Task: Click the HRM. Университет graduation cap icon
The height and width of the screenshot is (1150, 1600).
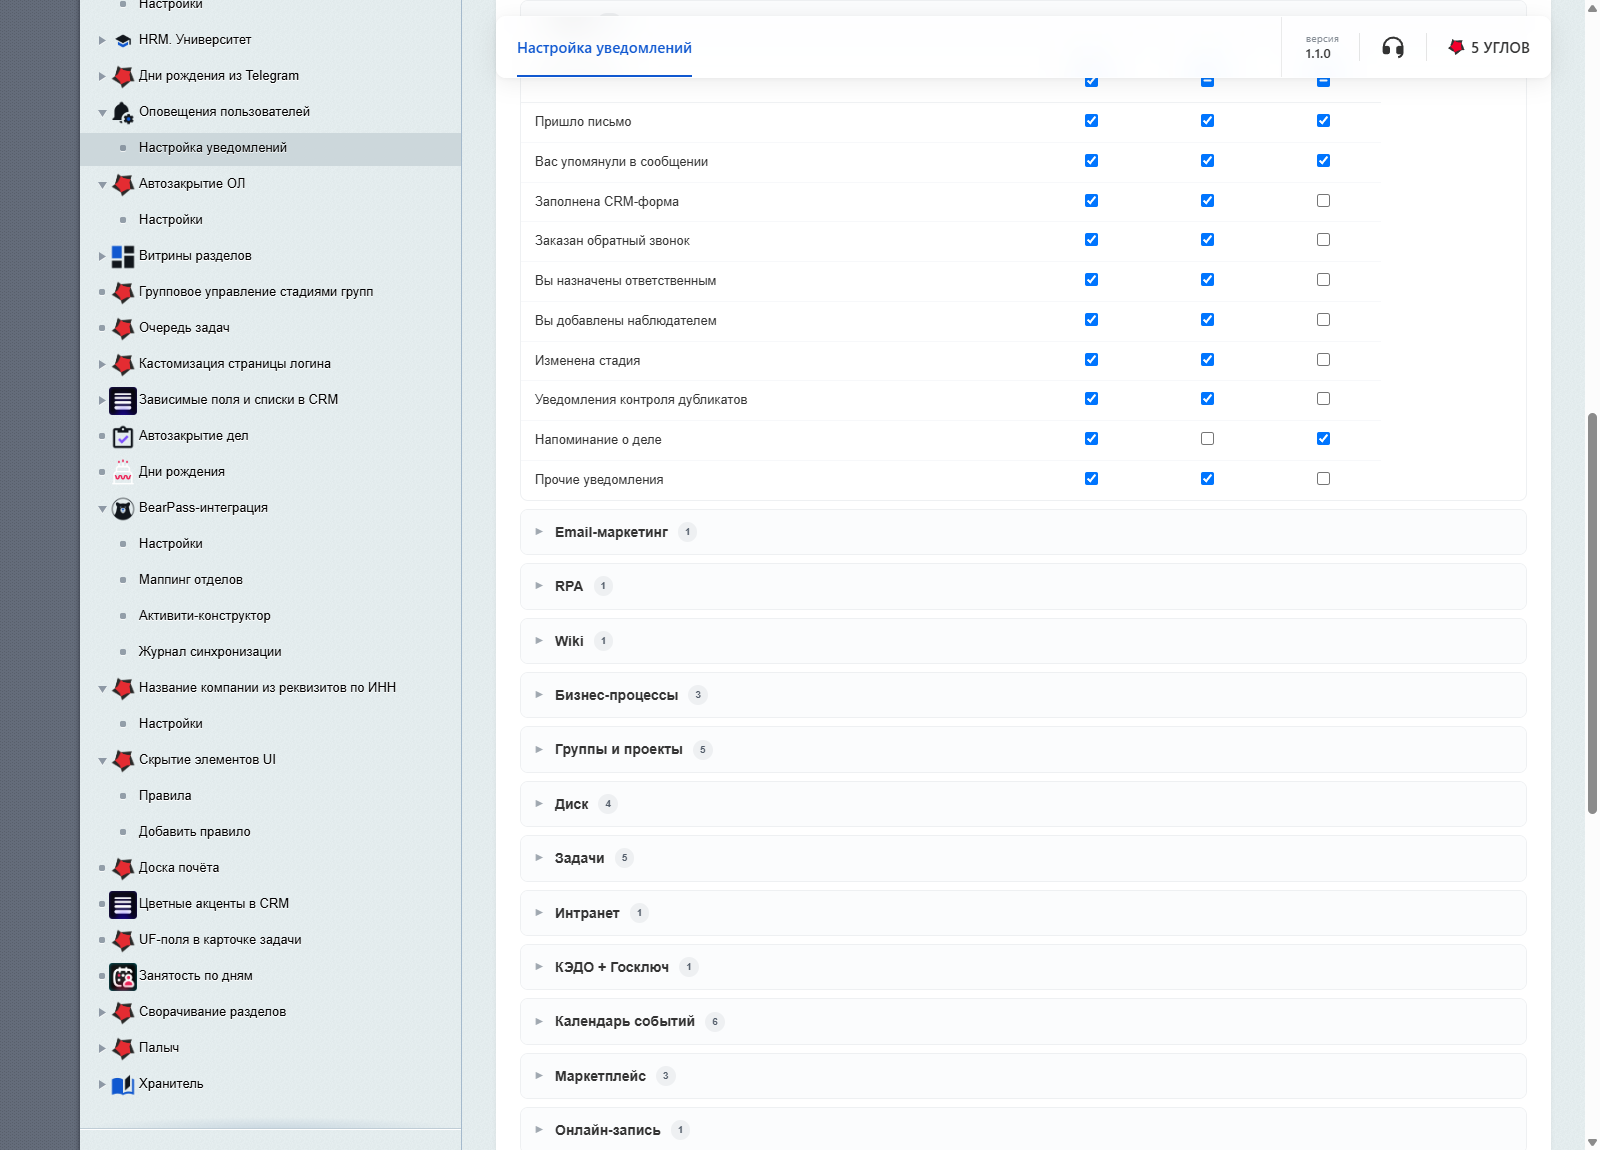Action: tap(123, 40)
